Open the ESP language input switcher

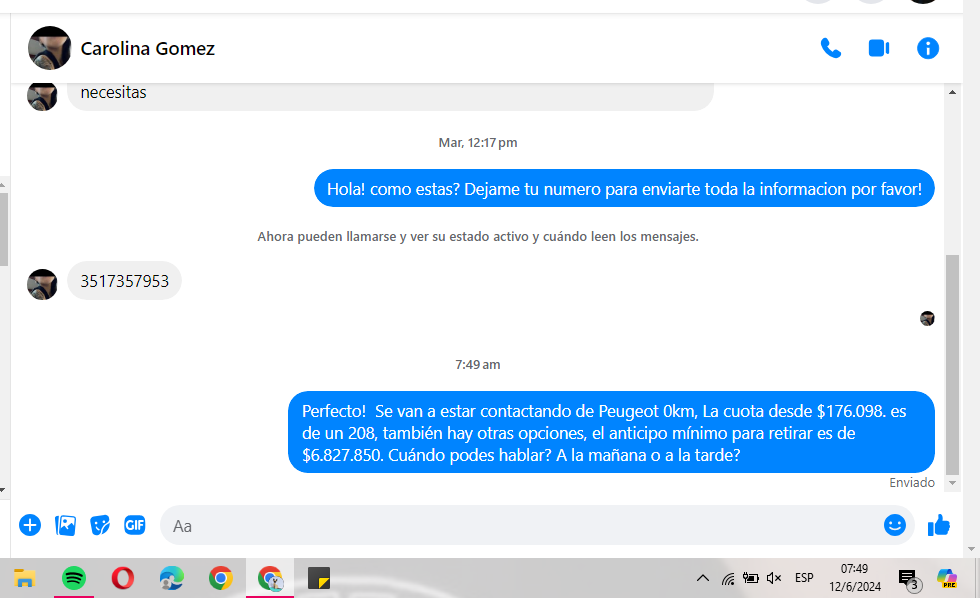[x=804, y=578]
